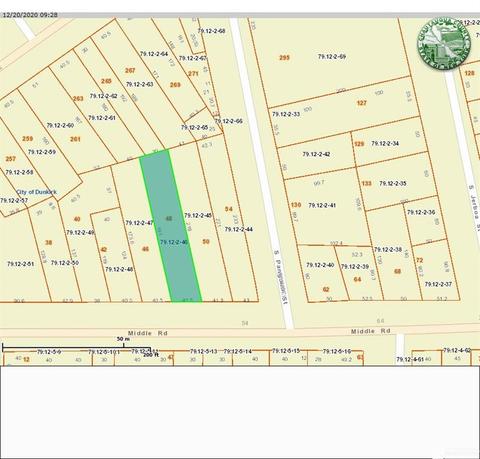
Task: Click parcel label 79.12-4-61
Action: [410, 359]
